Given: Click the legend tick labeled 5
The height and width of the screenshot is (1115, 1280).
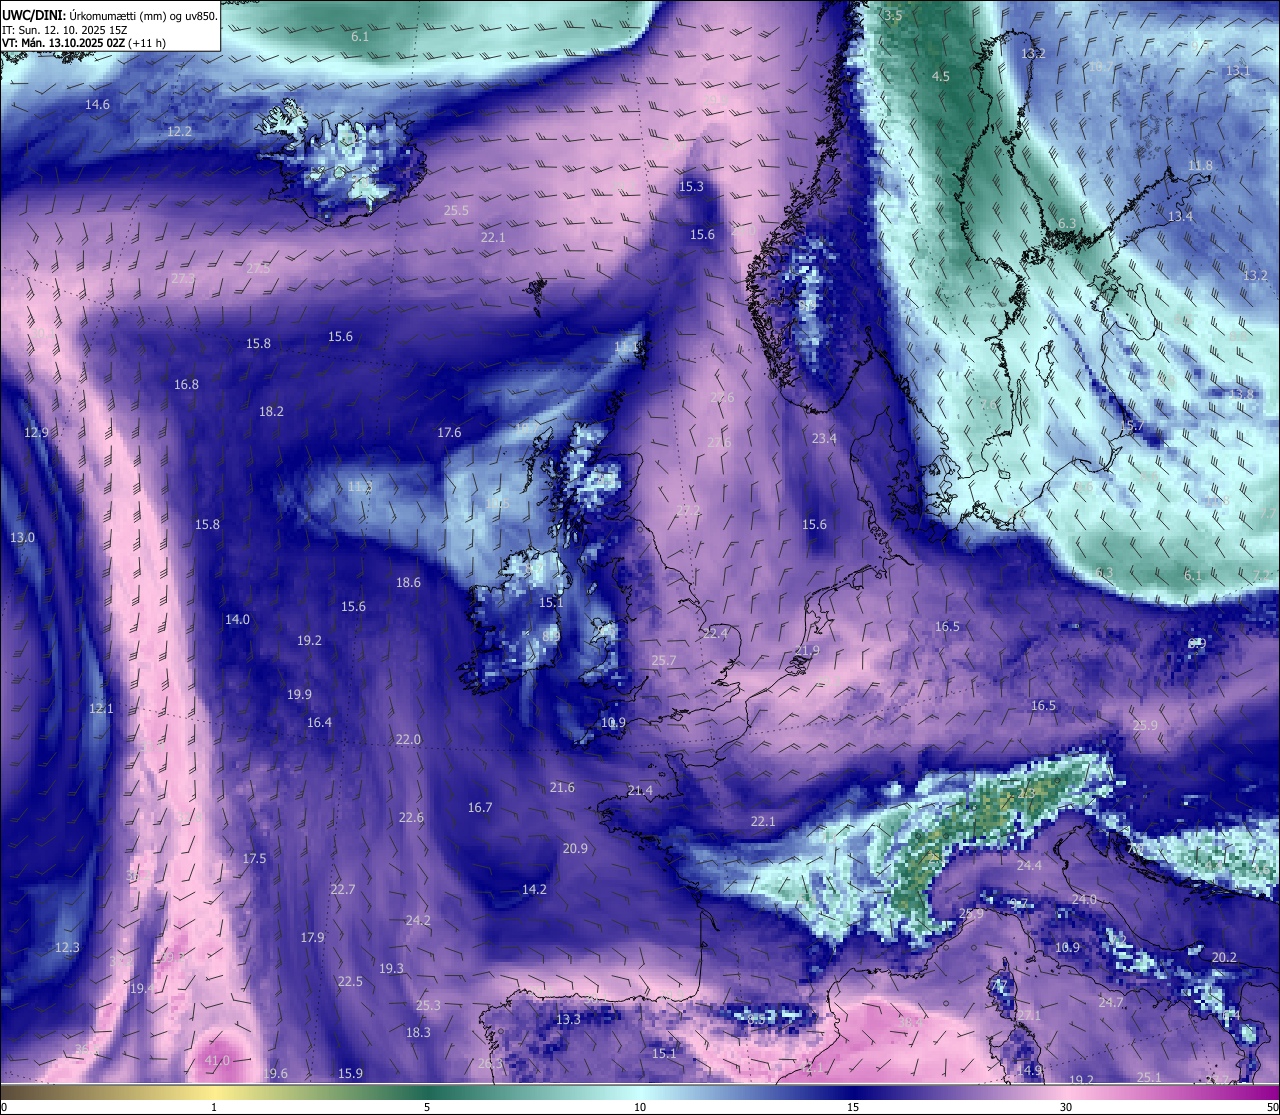Looking at the screenshot, I should coord(427,1107).
